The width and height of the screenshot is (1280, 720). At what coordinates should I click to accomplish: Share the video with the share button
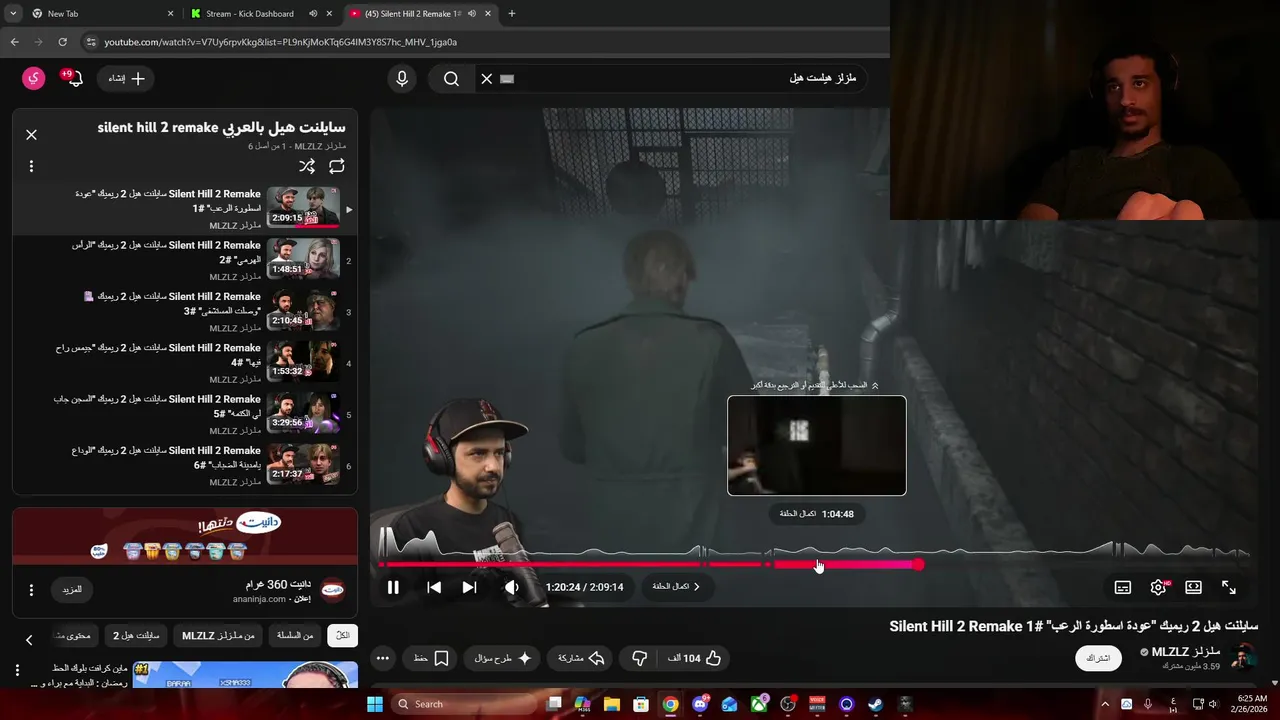point(582,658)
